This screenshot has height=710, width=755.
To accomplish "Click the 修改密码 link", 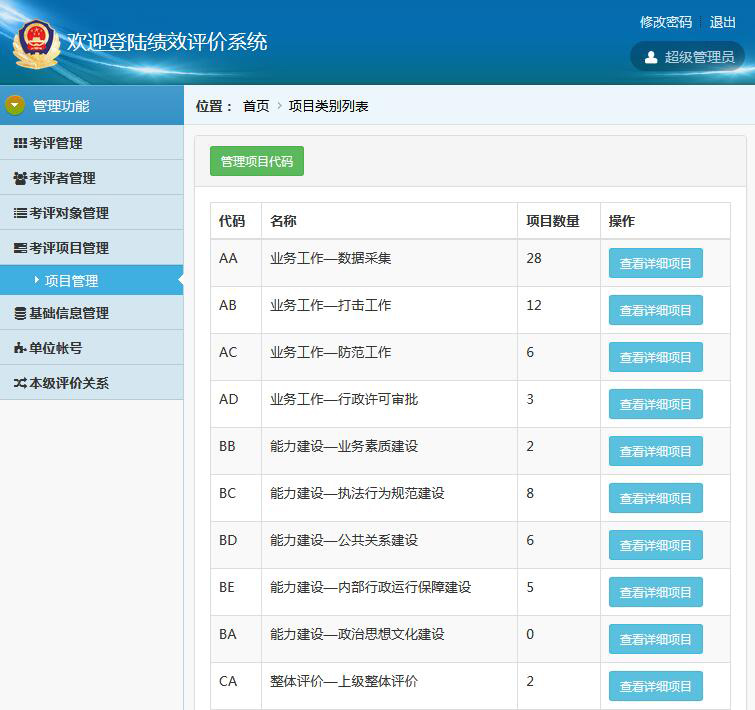I will click(665, 22).
